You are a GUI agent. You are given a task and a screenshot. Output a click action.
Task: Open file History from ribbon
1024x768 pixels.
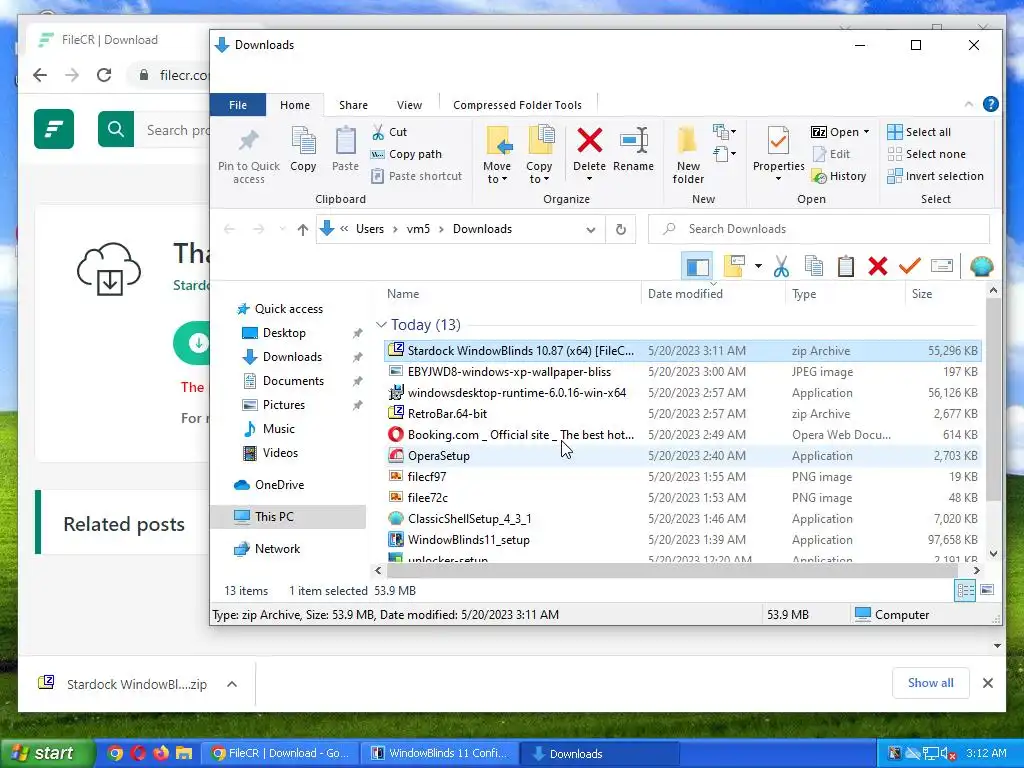[x=839, y=176]
